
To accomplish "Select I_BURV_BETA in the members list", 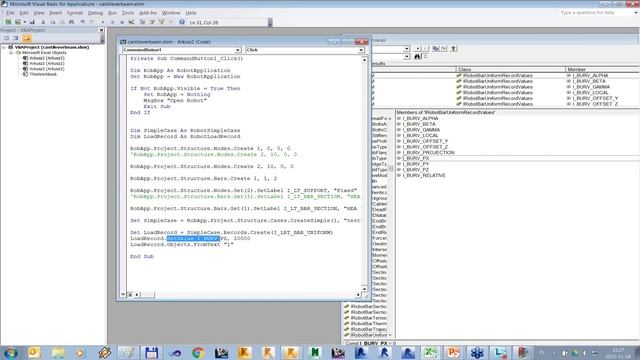I will click(419, 124).
